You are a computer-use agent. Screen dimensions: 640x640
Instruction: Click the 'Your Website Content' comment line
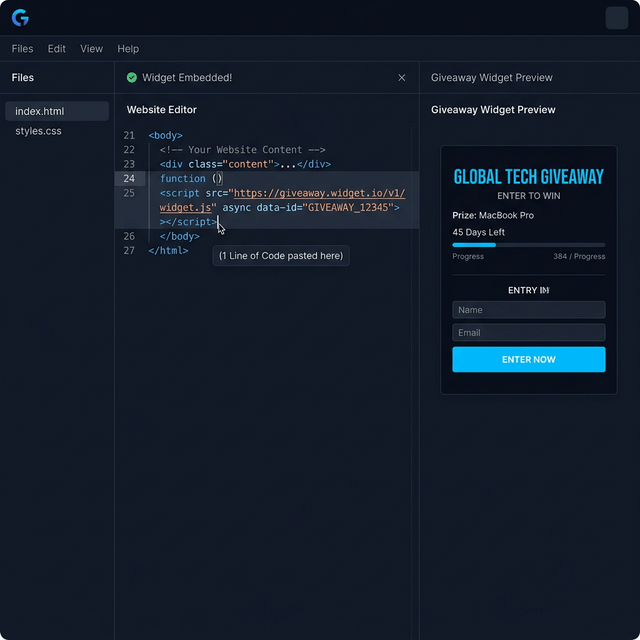[242, 149]
